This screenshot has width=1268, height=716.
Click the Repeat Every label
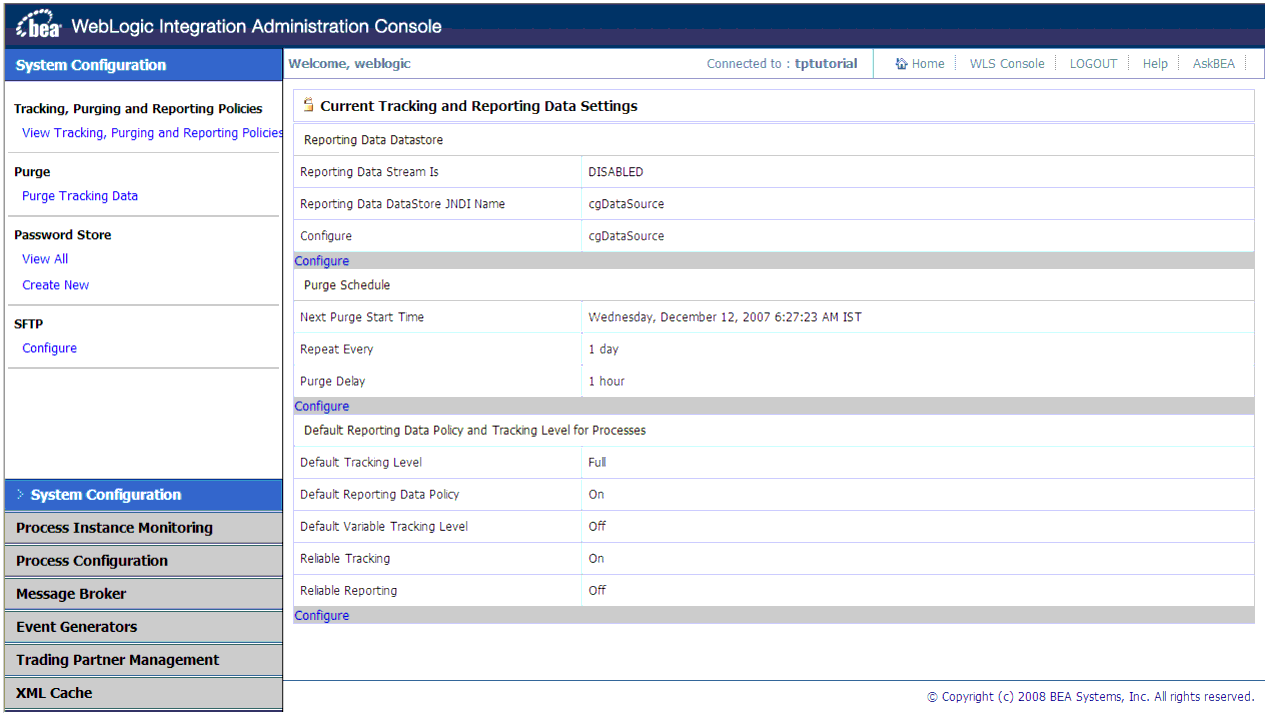(x=336, y=349)
